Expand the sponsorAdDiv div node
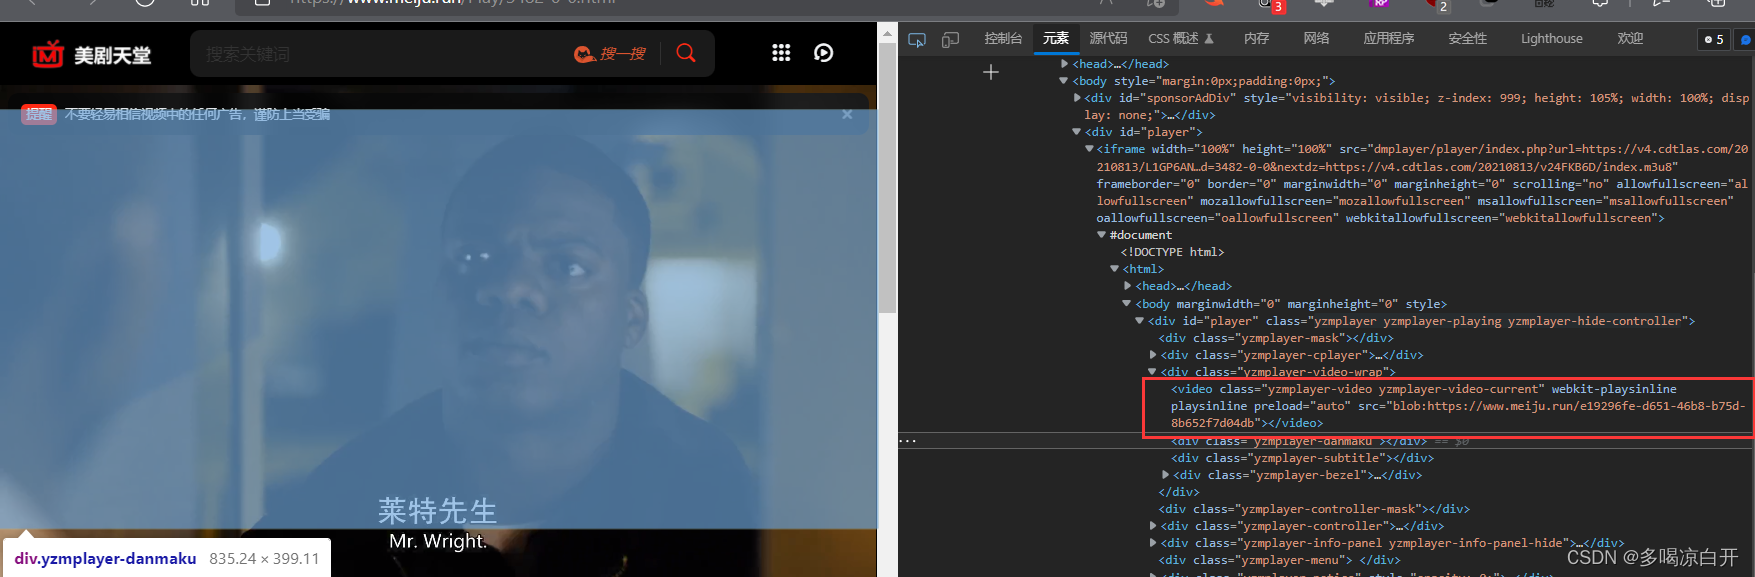The image size is (1755, 577). [1077, 98]
